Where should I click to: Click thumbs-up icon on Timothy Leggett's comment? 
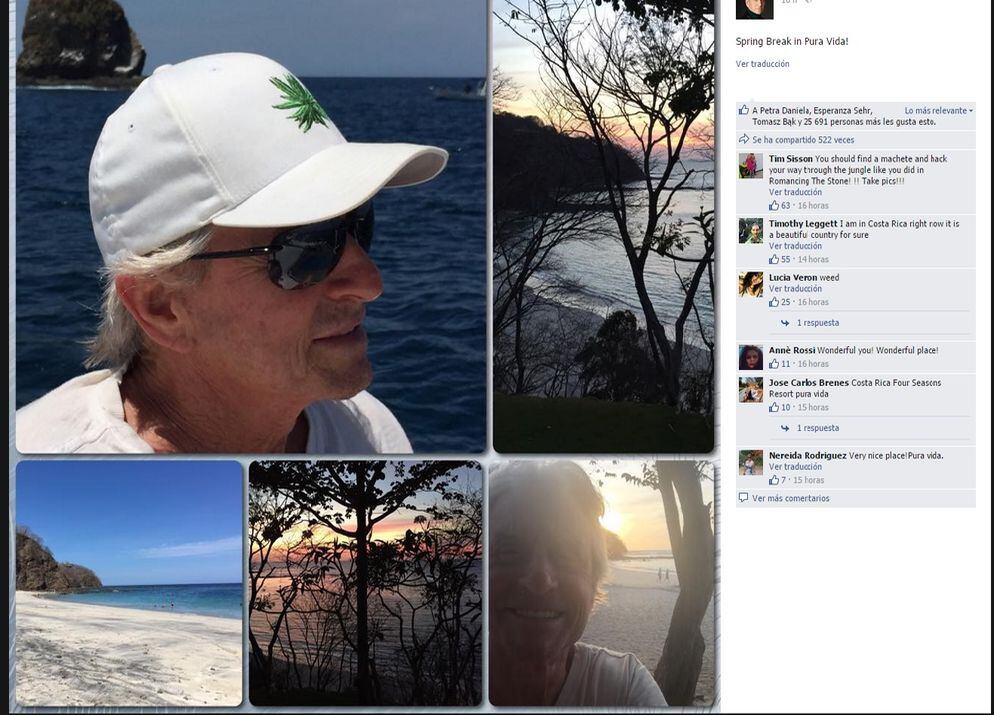click(774, 259)
